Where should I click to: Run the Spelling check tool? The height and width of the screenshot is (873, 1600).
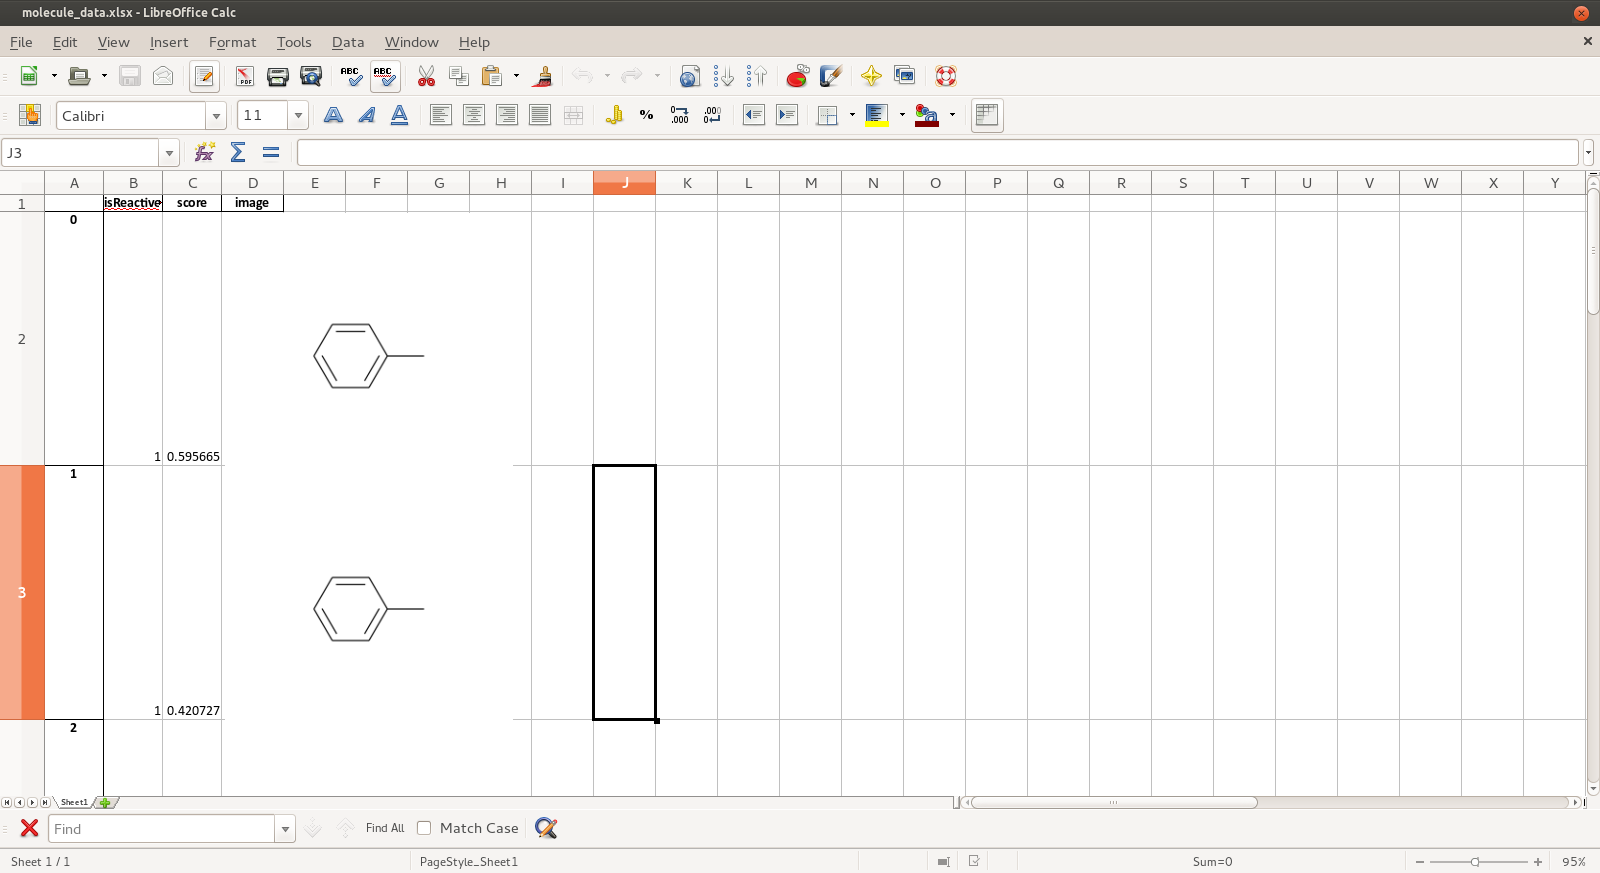pyautogui.click(x=351, y=76)
